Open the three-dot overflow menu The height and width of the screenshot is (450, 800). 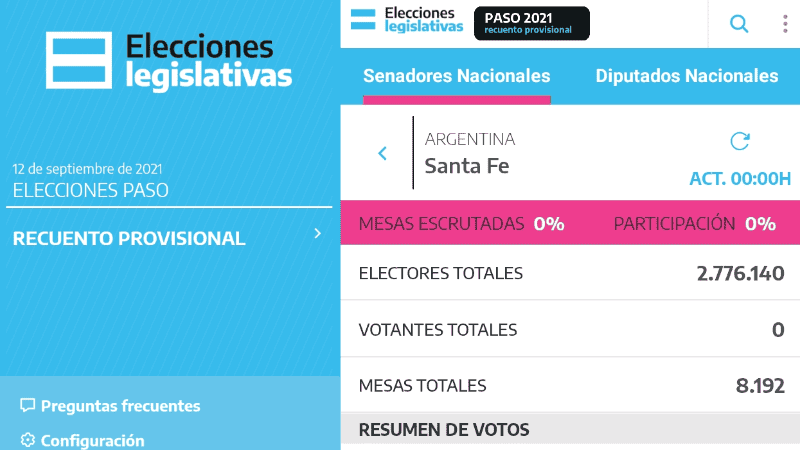[x=785, y=24]
